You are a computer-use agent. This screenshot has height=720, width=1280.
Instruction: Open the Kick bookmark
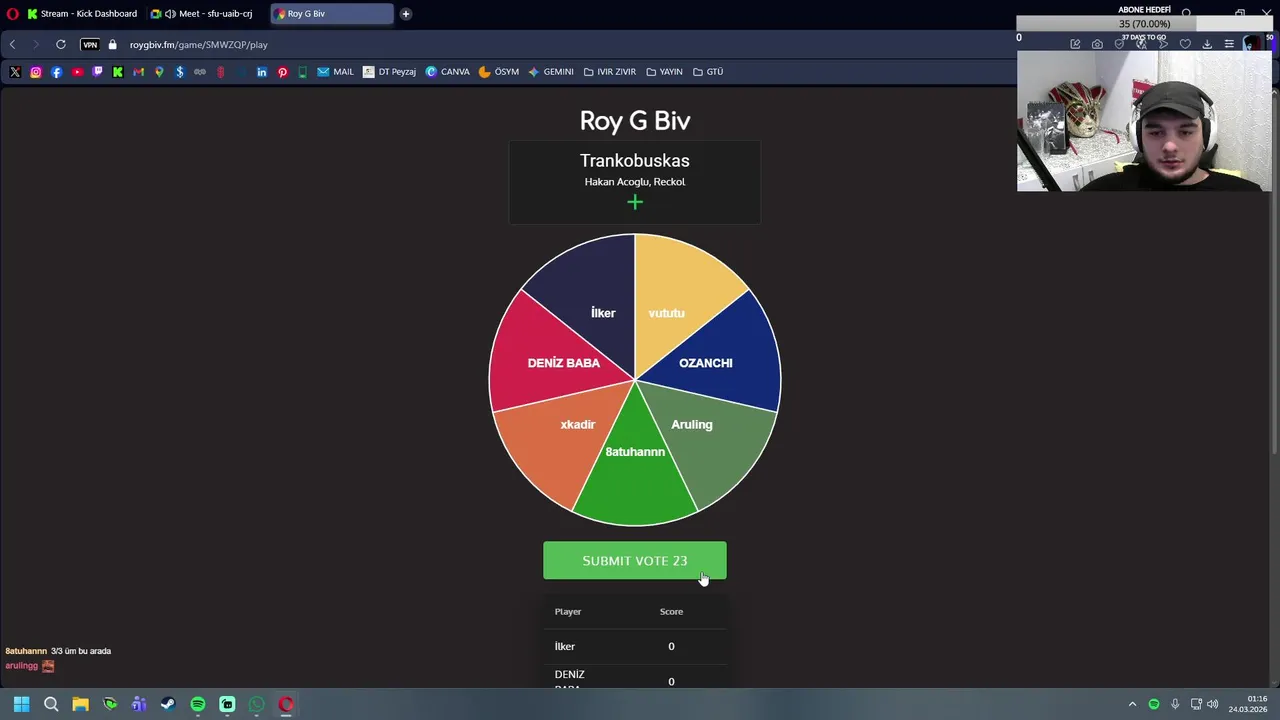118,72
